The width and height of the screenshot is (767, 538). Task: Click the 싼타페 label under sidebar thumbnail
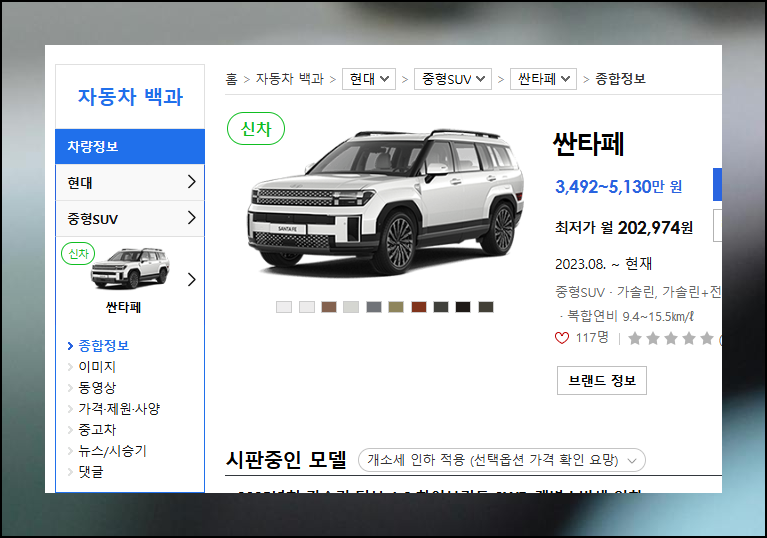pos(123,308)
